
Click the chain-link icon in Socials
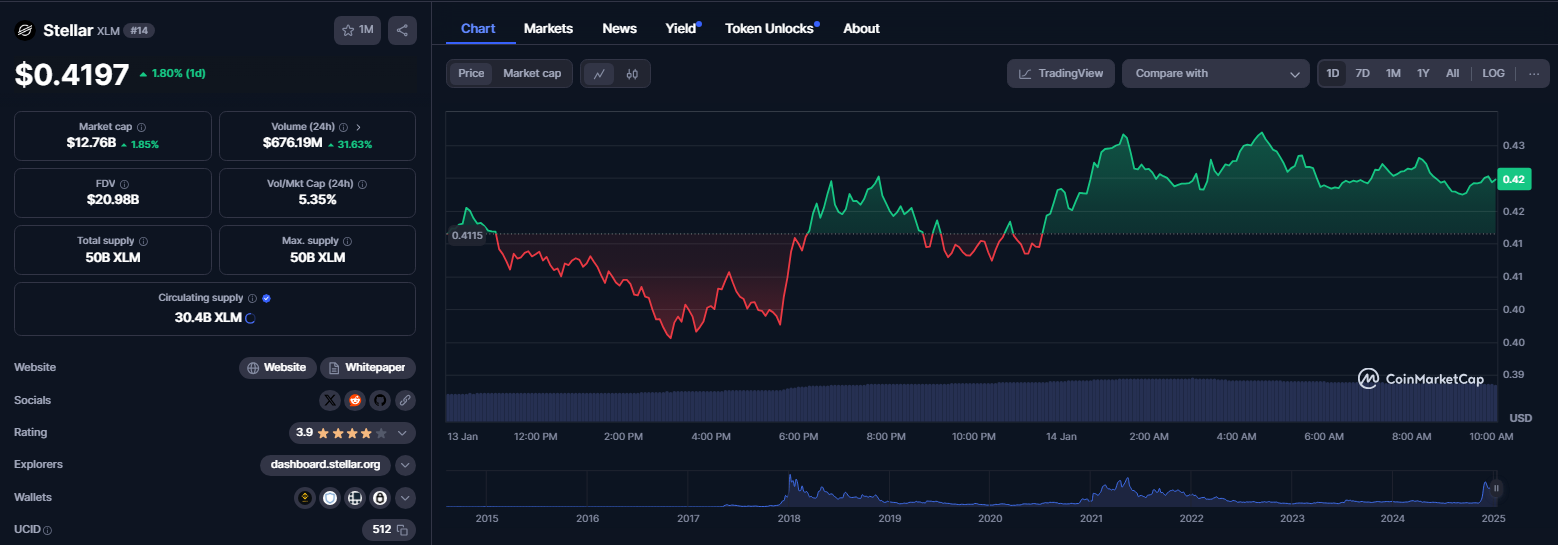pos(404,400)
